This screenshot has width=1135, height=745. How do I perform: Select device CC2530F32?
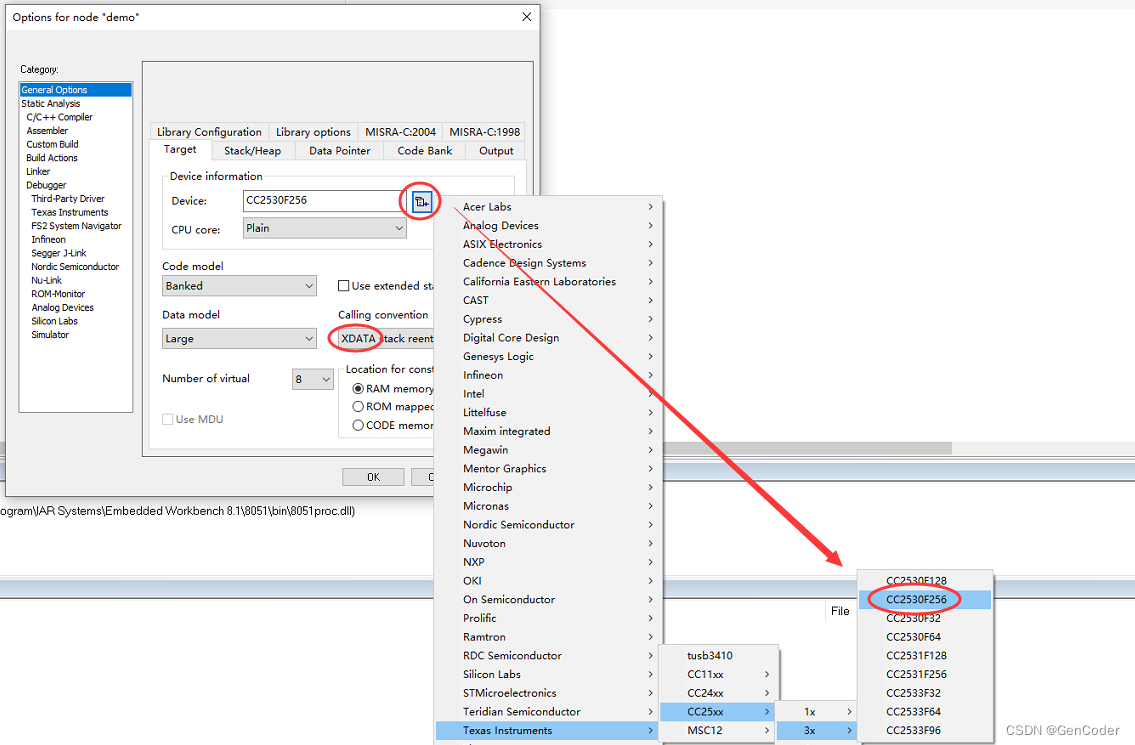tap(924, 618)
